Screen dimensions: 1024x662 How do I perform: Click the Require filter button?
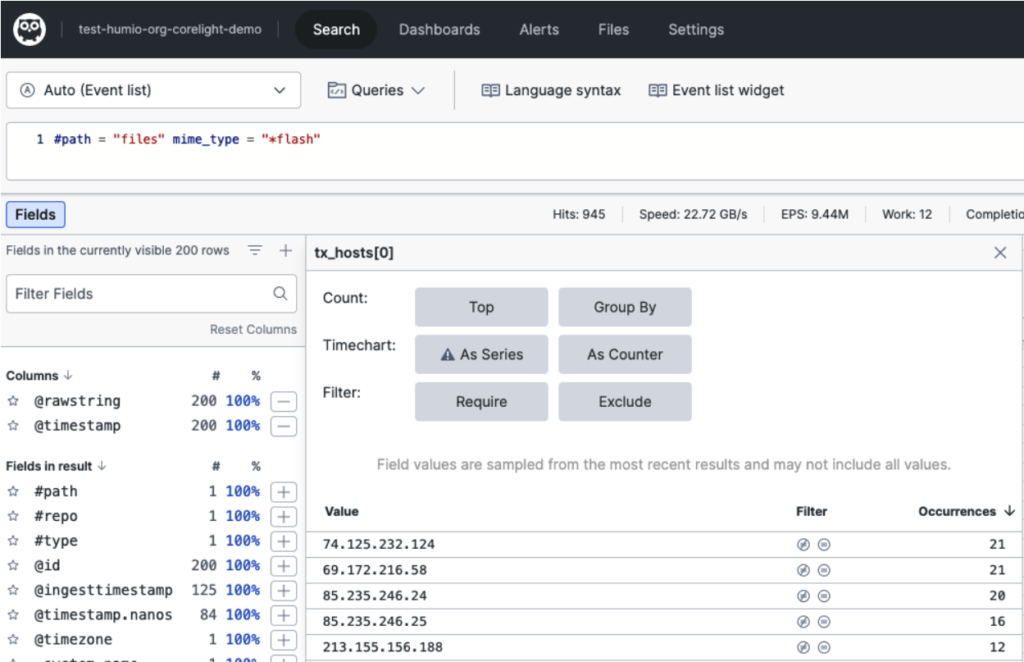click(481, 402)
